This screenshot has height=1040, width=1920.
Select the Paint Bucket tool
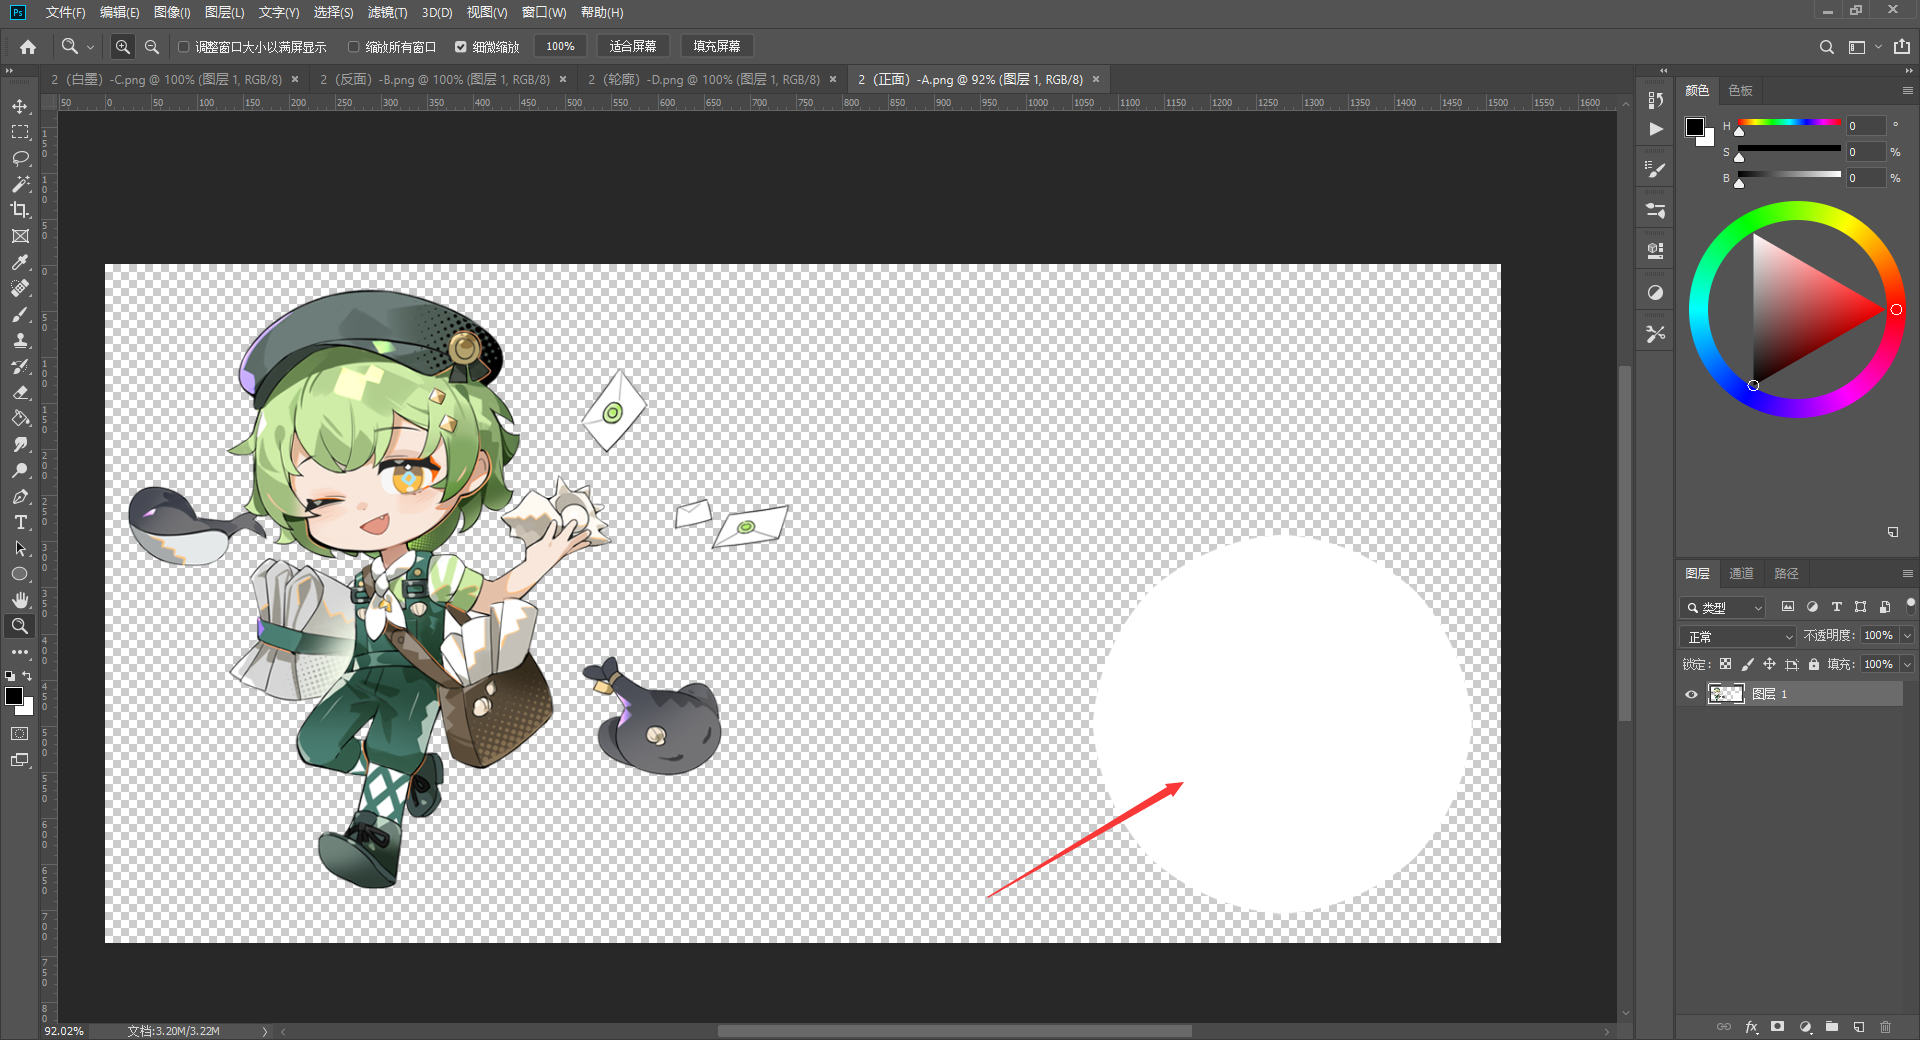click(x=20, y=418)
